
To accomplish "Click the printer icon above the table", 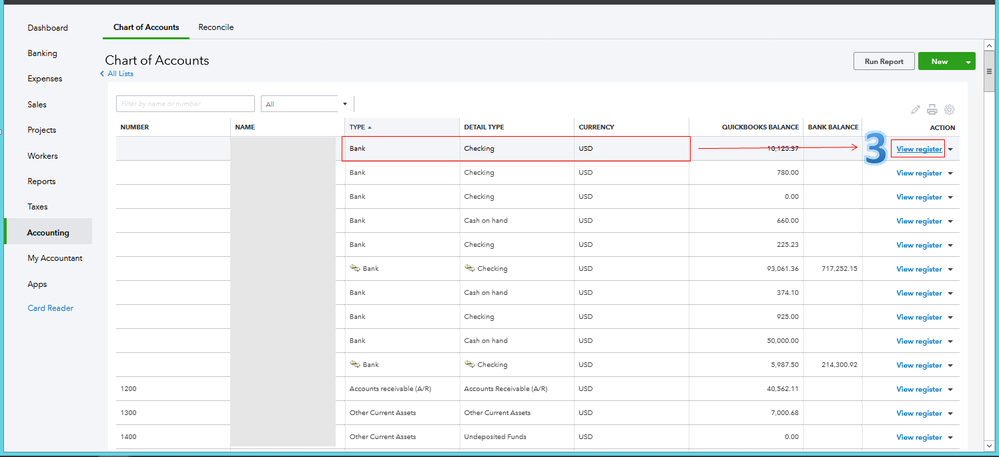I will (x=932, y=109).
